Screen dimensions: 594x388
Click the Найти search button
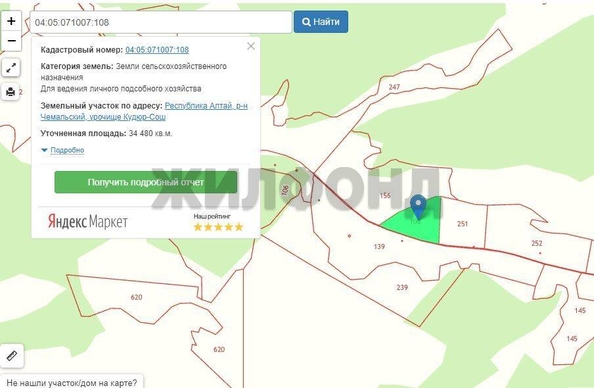coord(321,22)
